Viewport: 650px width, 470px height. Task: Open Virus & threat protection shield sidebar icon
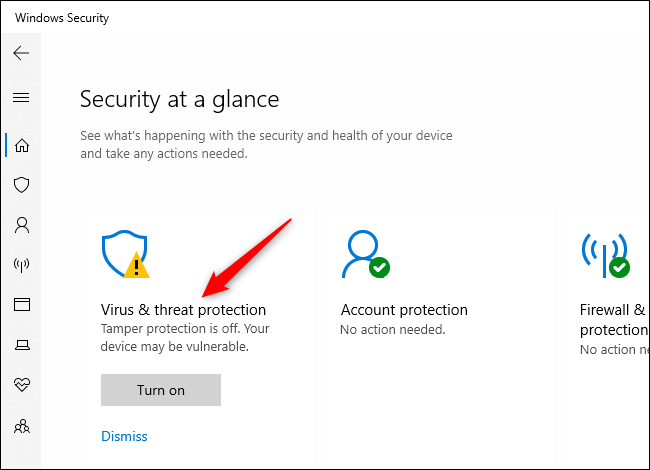(x=21, y=185)
